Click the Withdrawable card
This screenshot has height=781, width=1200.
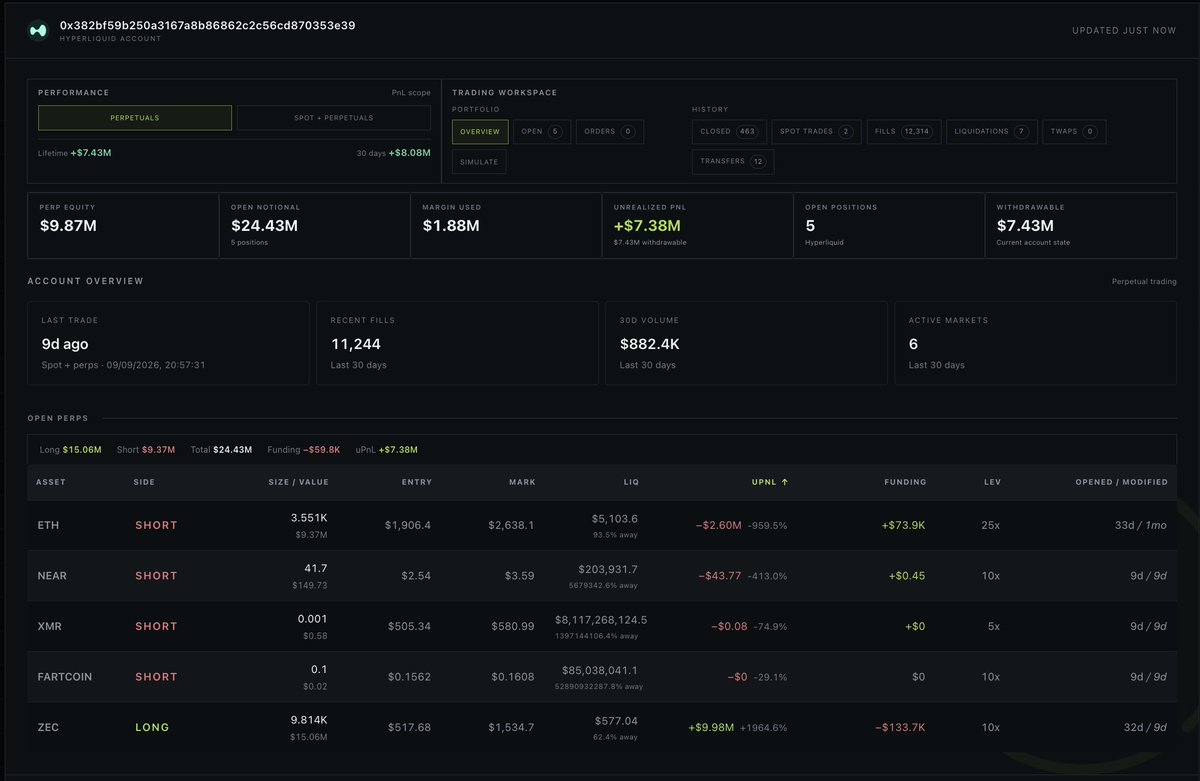coord(1081,226)
